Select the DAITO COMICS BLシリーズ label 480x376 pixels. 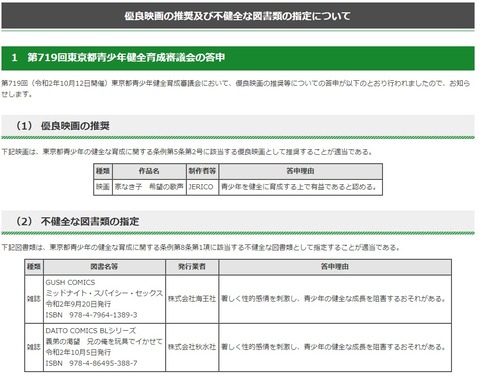[x=91, y=331]
